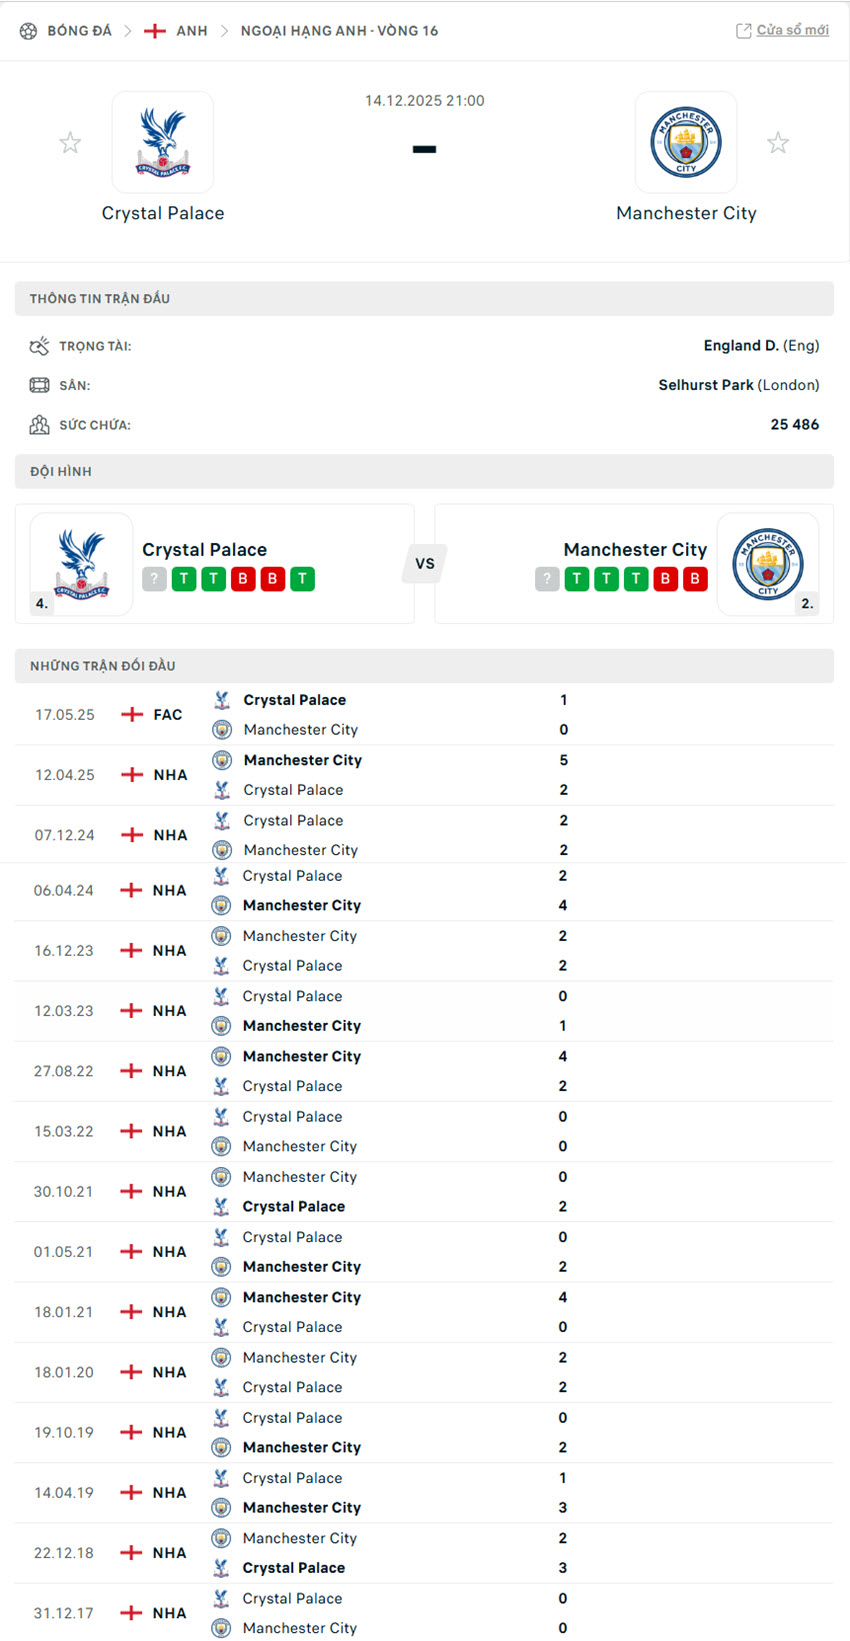Click the capacity icon beside SỨC CHỨA

[38, 424]
